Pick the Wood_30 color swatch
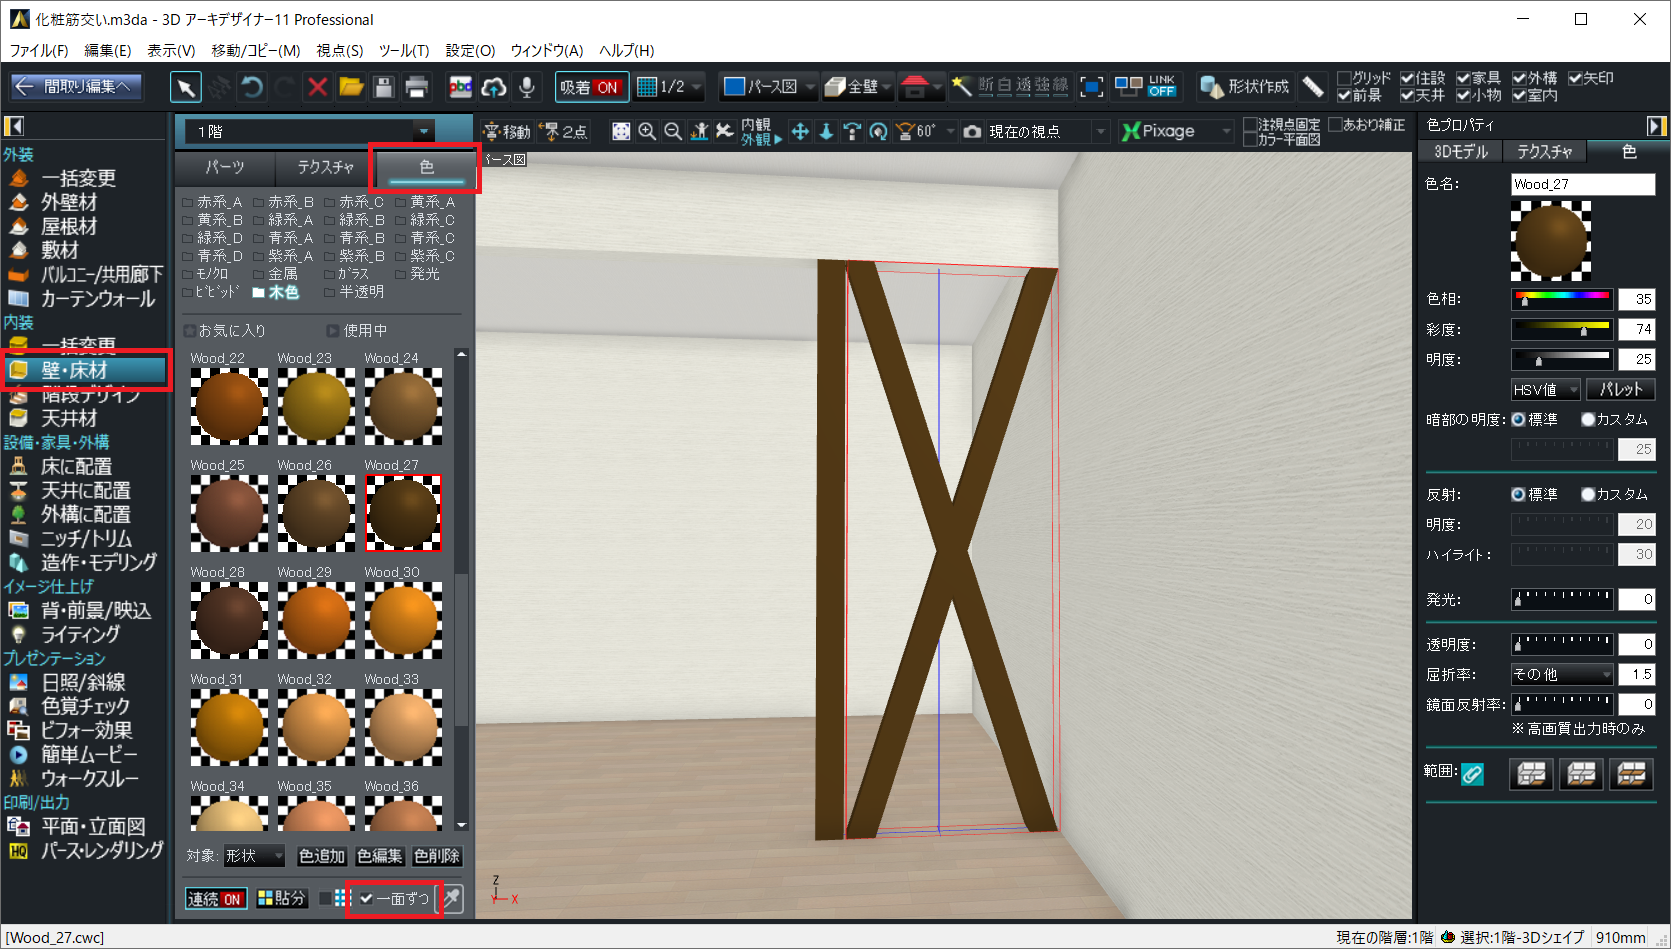 pyautogui.click(x=403, y=620)
